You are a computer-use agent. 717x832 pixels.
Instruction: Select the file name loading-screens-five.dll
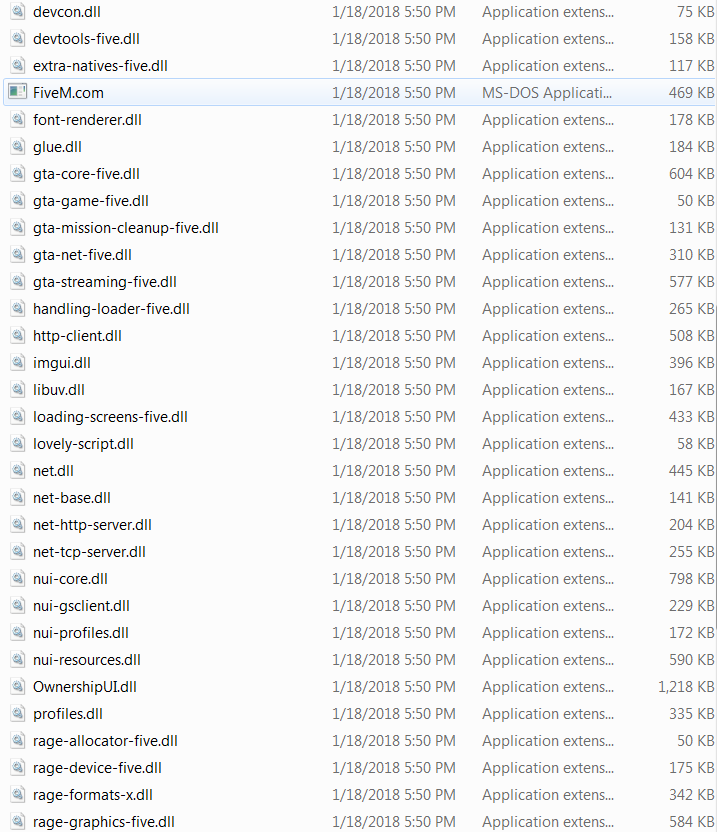pos(110,417)
